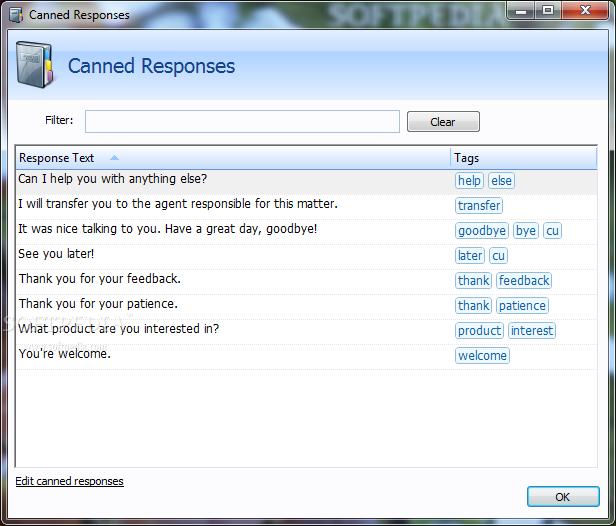Click the 'bye' tag
Screen dimensions: 616x526
point(526,231)
